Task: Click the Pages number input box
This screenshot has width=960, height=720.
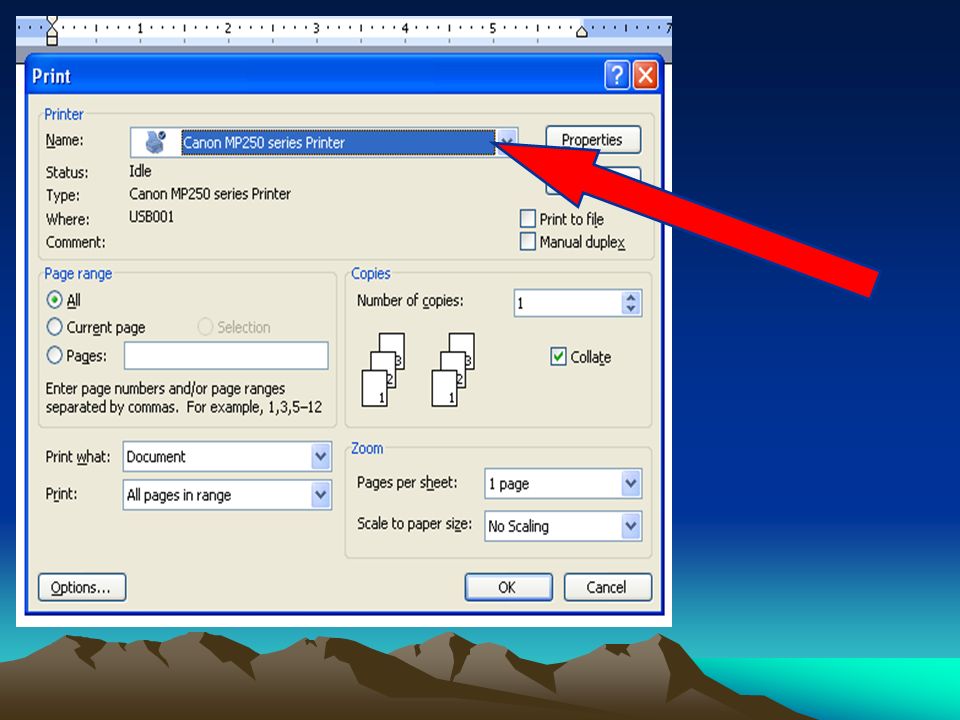Action: 226,356
